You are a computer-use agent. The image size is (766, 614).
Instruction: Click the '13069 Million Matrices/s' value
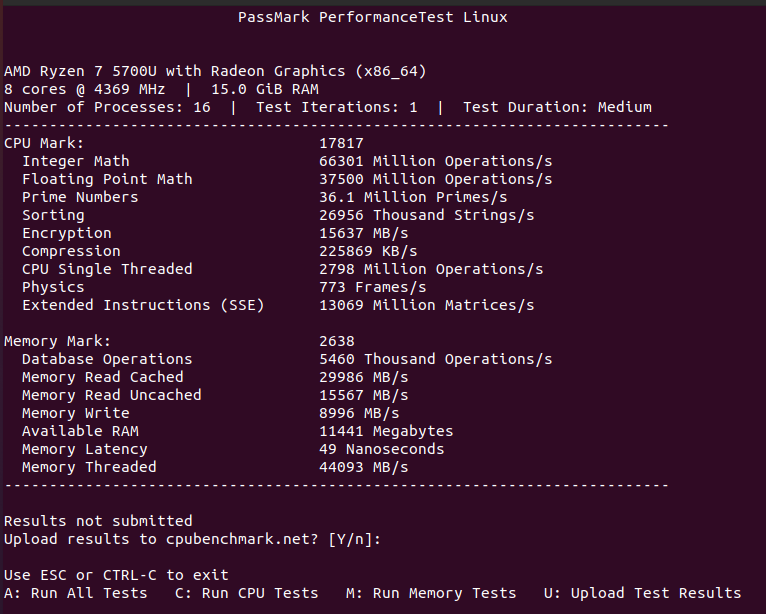[426, 305]
